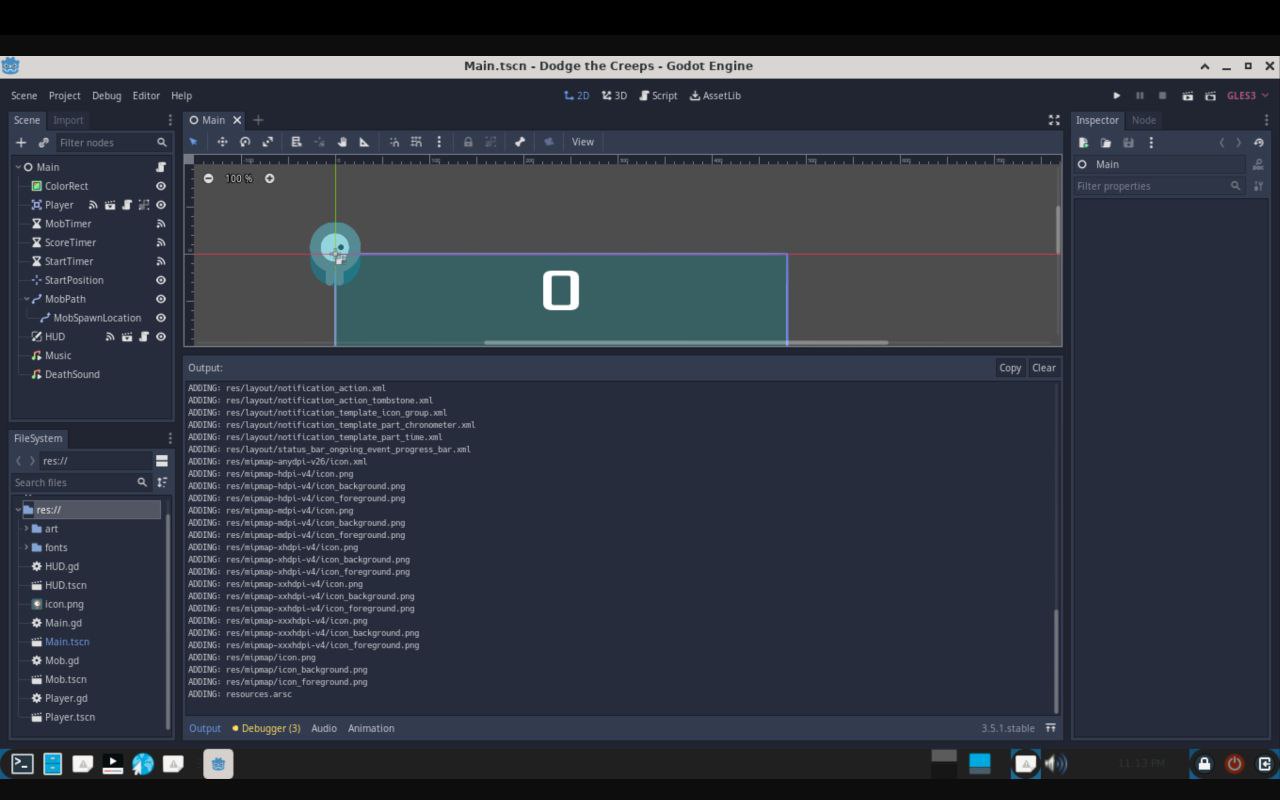Switch to the 3D workspace
Screen dimensions: 1280x800
coord(614,95)
